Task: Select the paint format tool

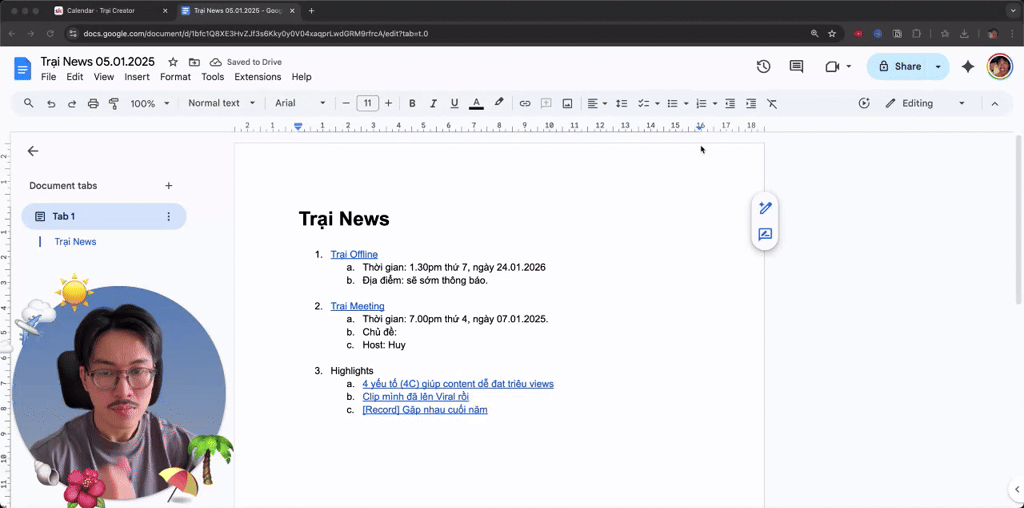Action: coord(114,103)
